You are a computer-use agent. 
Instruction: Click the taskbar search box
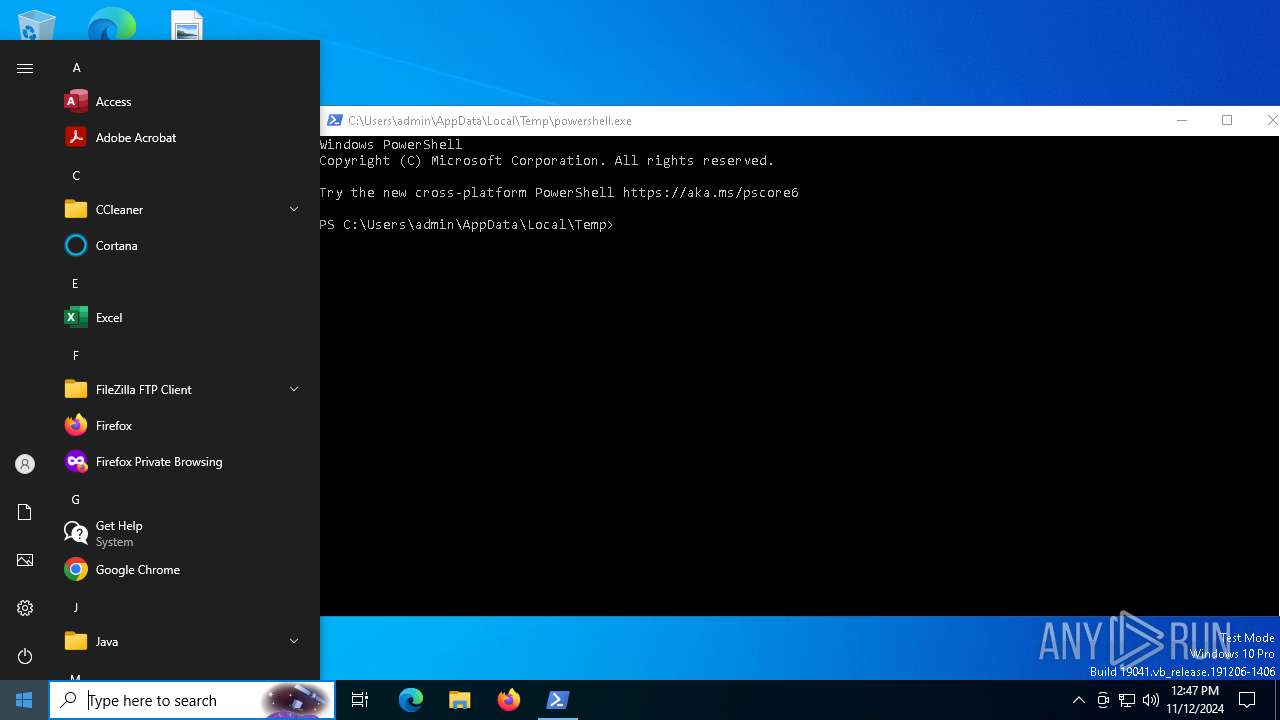pos(192,700)
